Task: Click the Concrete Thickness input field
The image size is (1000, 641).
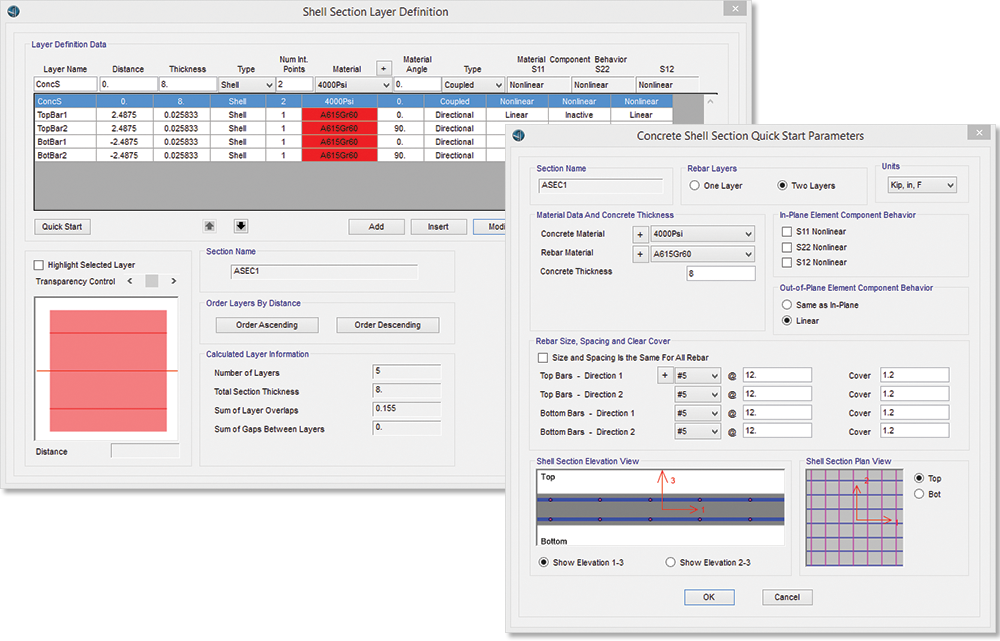Action: pyautogui.click(x=721, y=274)
